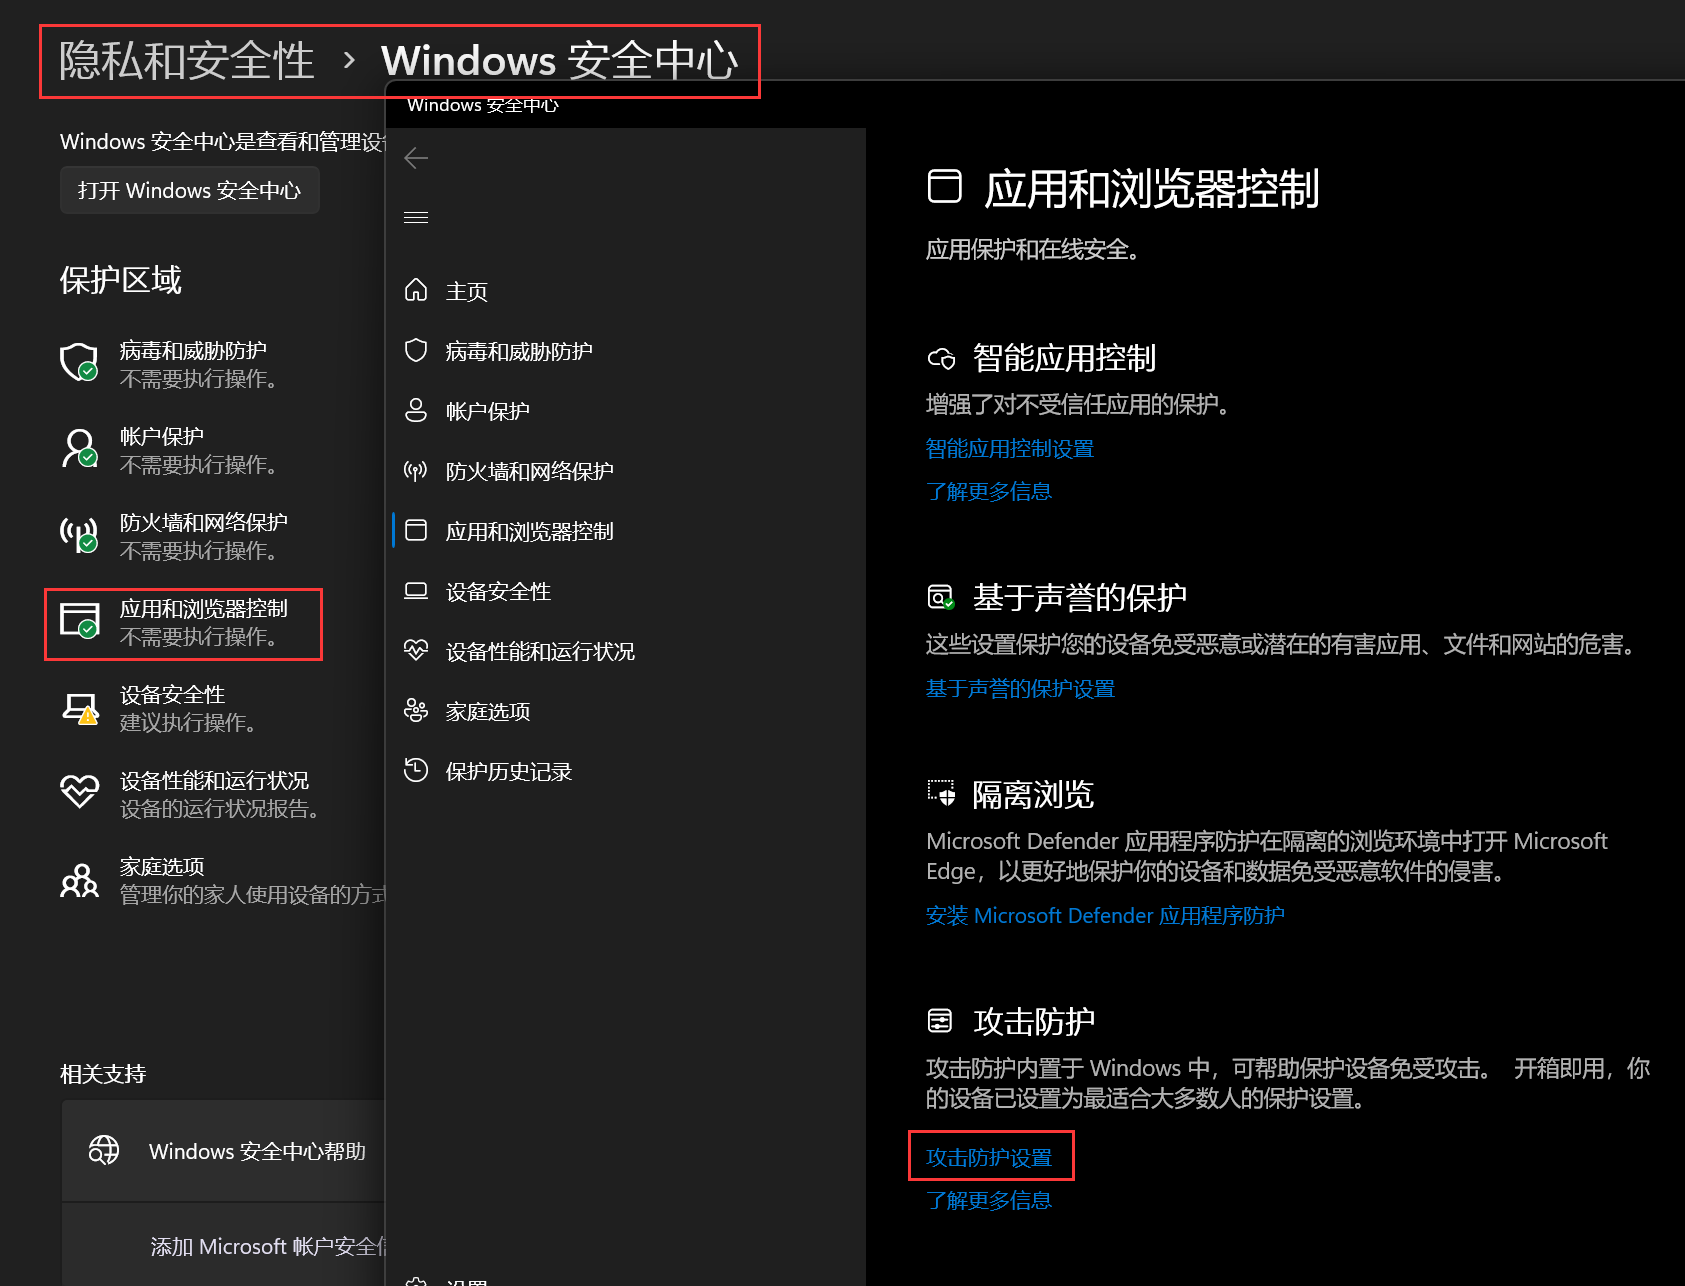This screenshot has width=1685, height=1286.
Task: Select 设备安全性 in navigation pane
Action: pos(626,590)
